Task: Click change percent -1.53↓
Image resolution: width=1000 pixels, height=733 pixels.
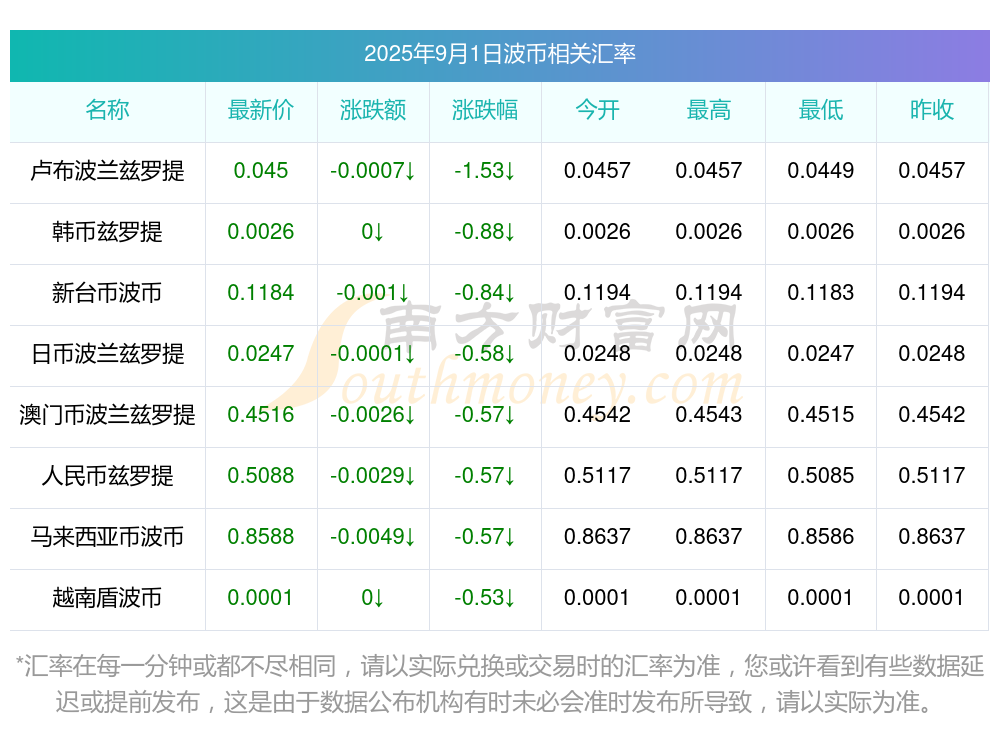Action: click(485, 171)
